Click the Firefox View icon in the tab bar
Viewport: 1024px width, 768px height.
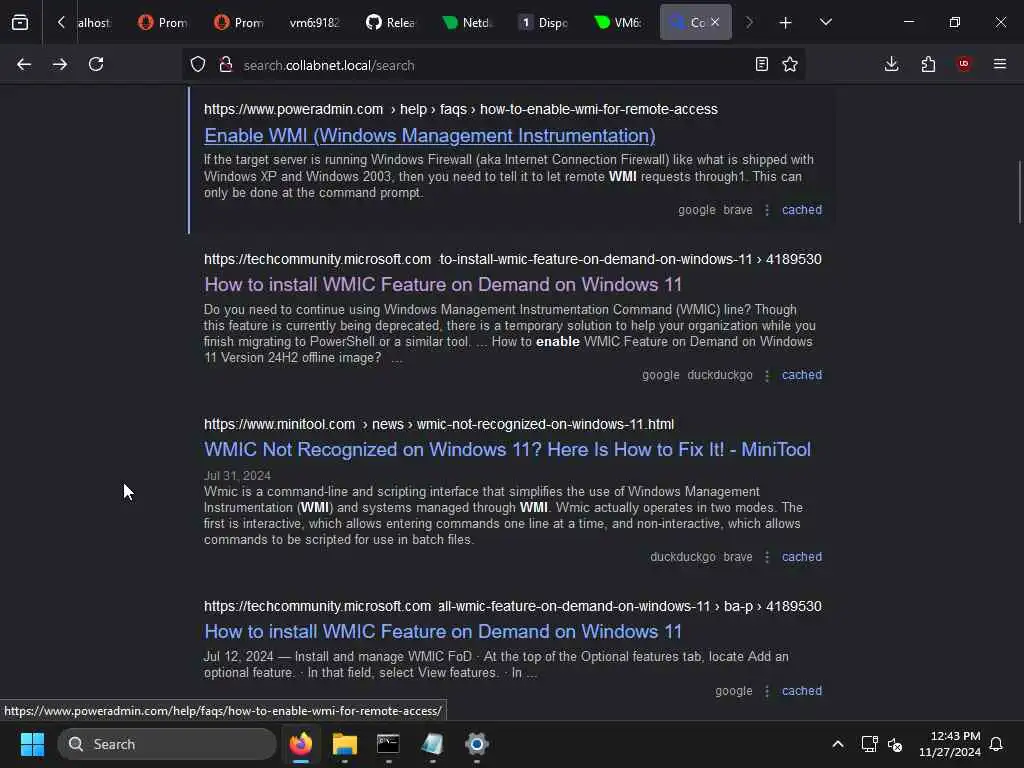click(x=20, y=23)
